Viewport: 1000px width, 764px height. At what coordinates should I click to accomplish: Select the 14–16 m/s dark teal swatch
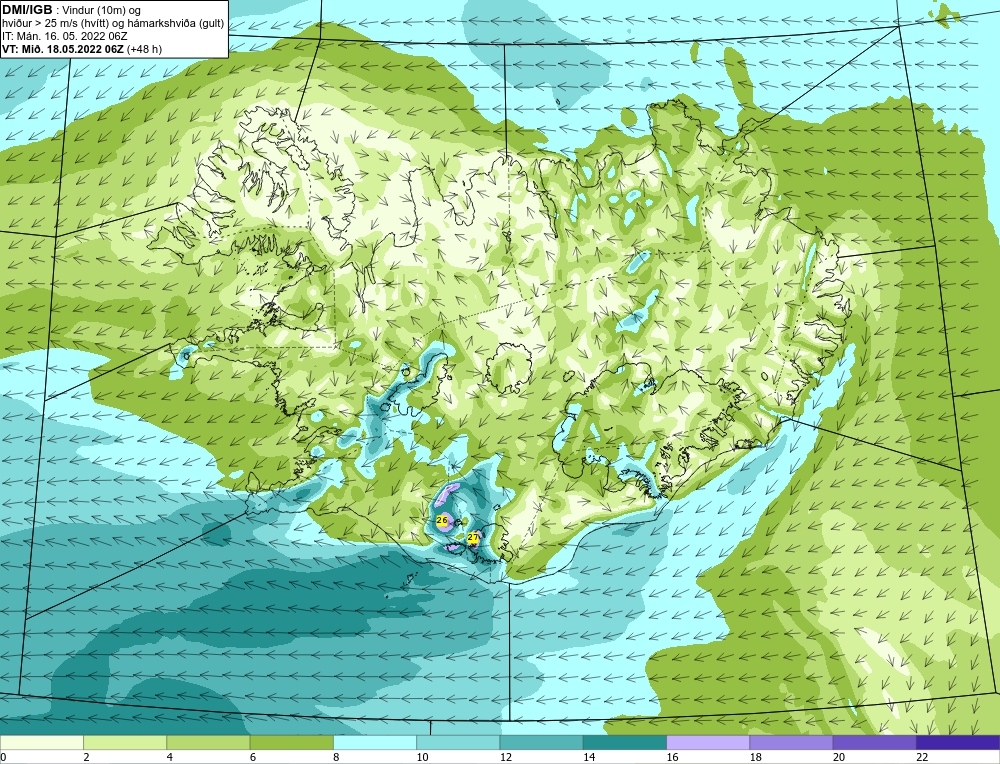[x=625, y=742]
